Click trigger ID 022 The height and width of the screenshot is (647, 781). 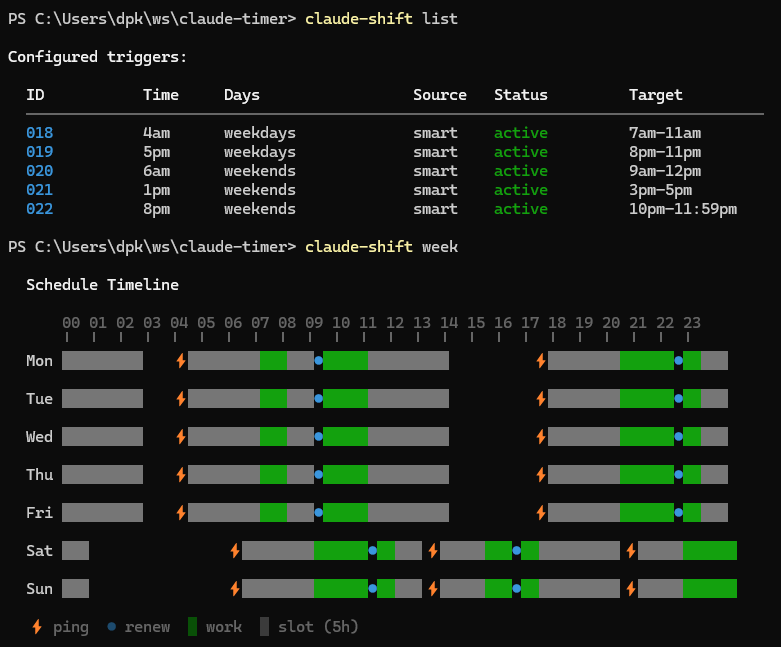pyautogui.click(x=40, y=209)
